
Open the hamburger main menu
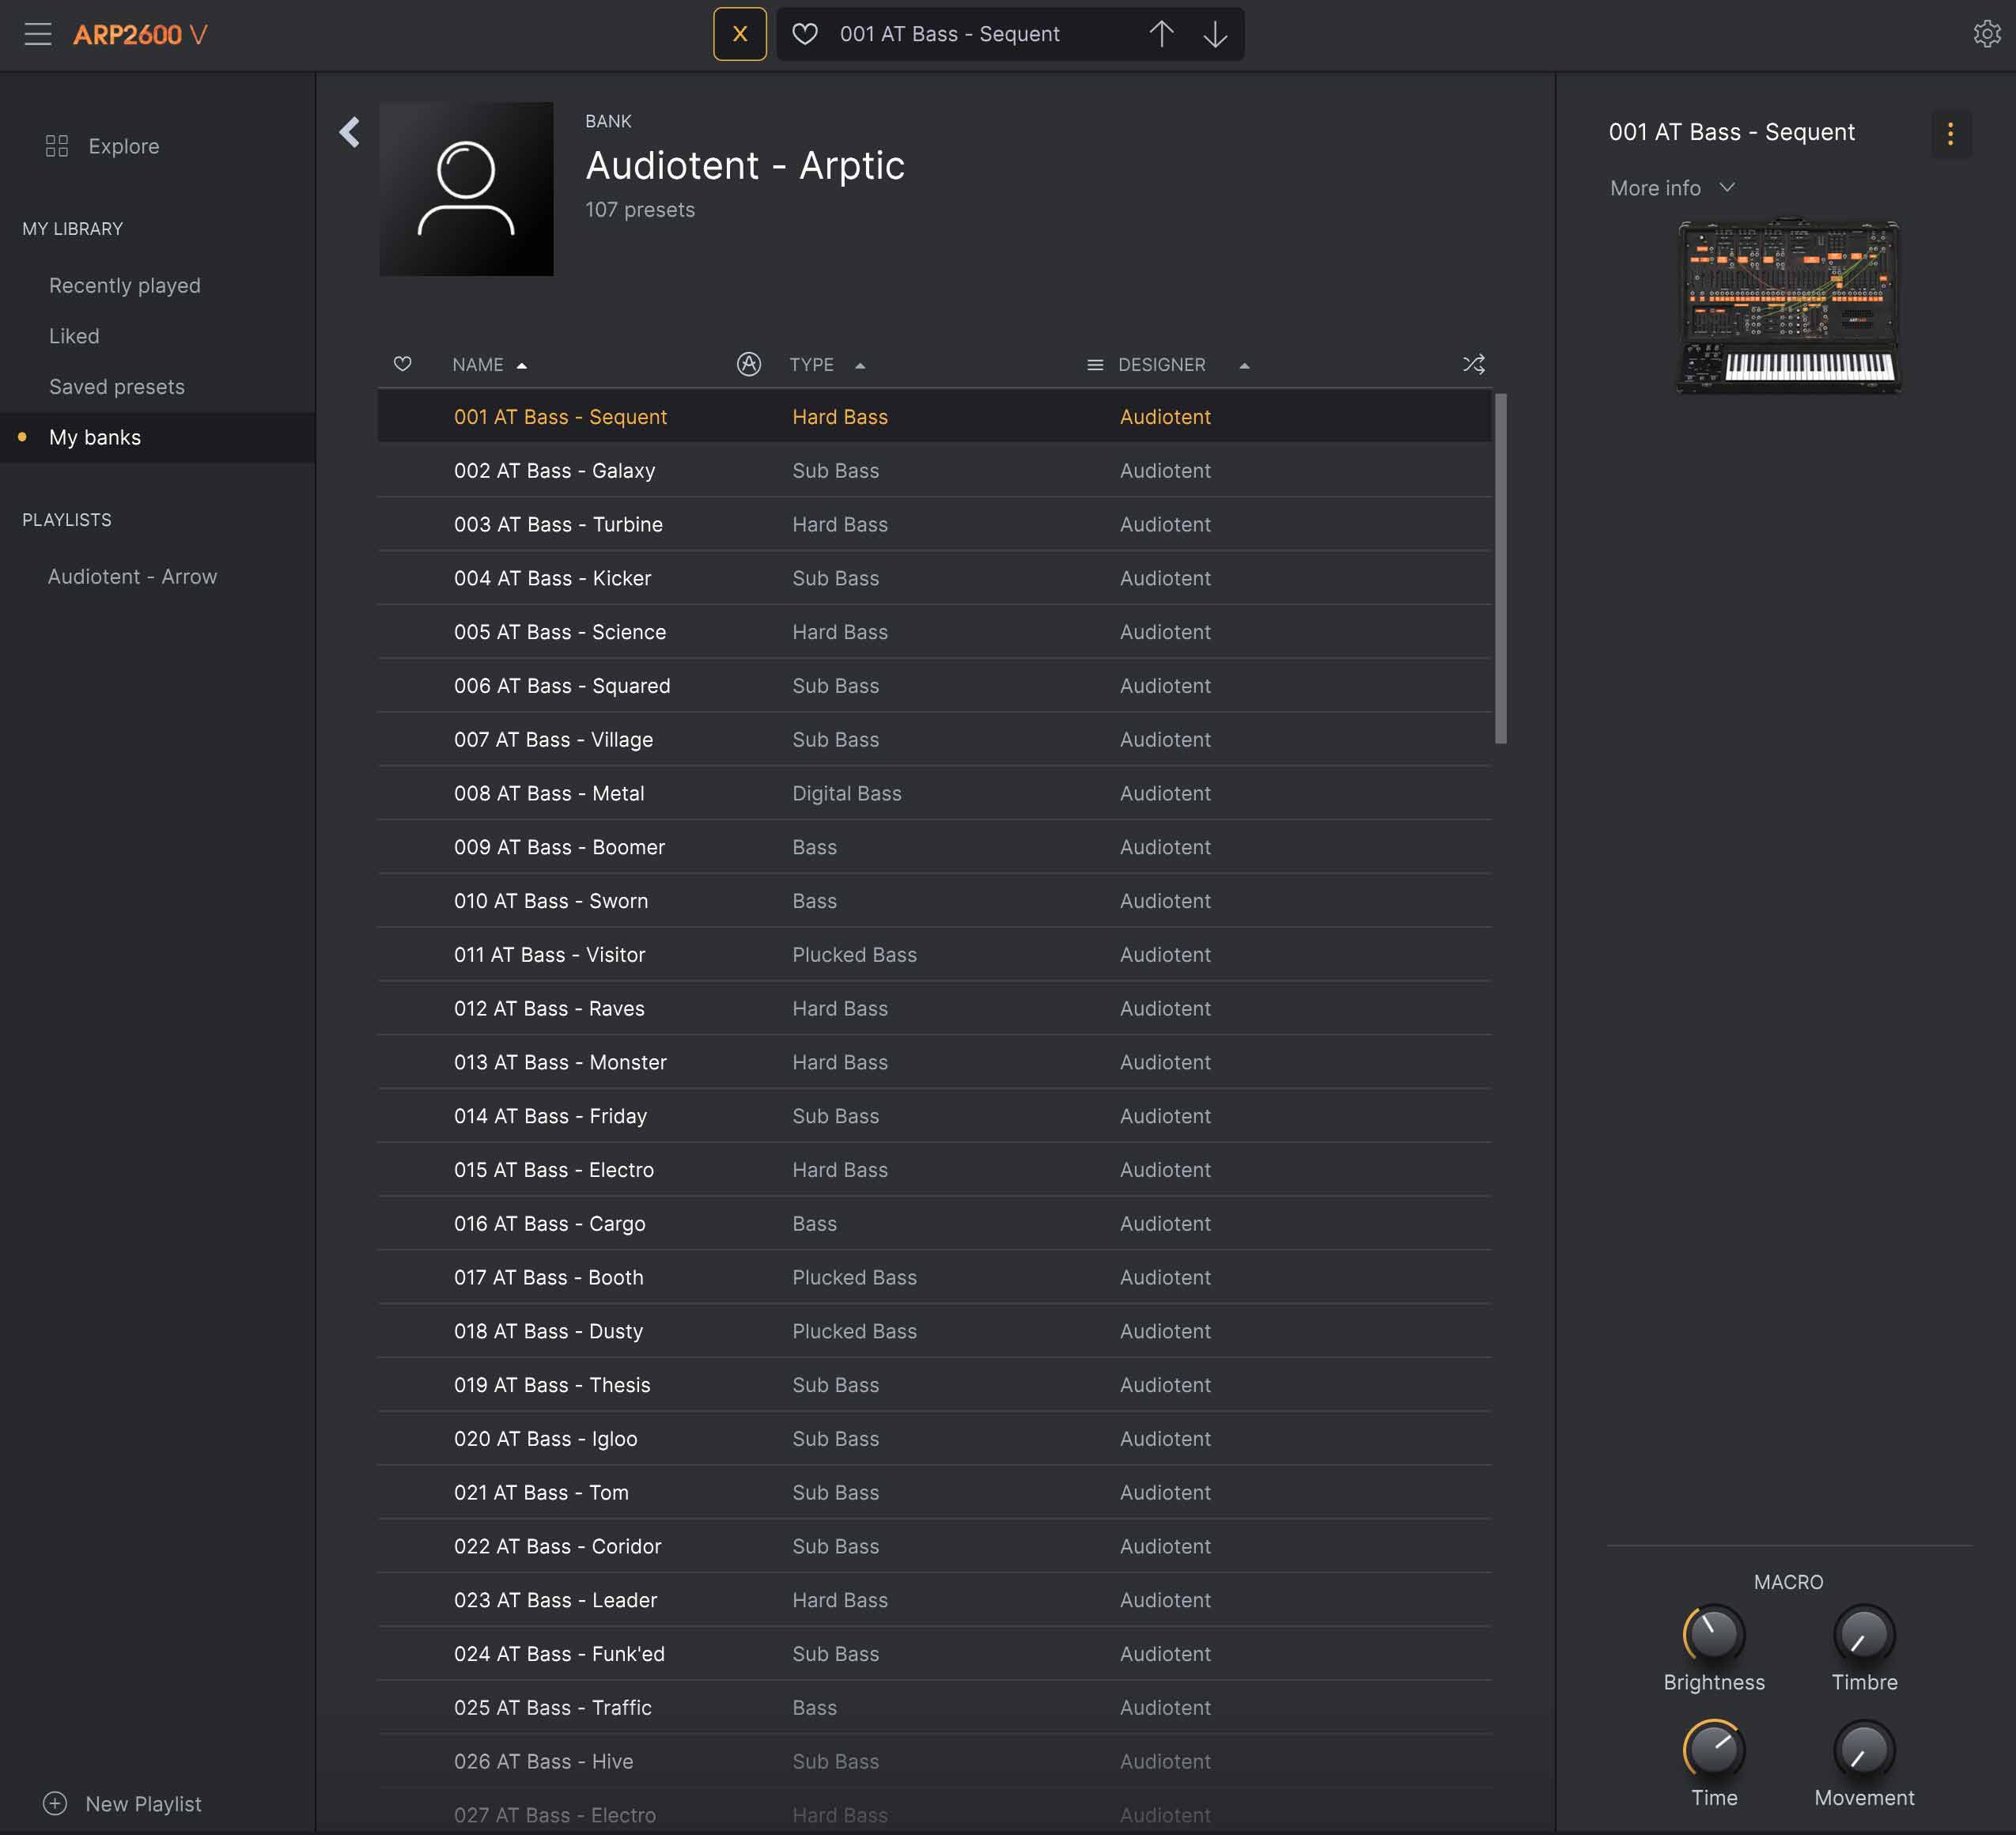(x=37, y=34)
